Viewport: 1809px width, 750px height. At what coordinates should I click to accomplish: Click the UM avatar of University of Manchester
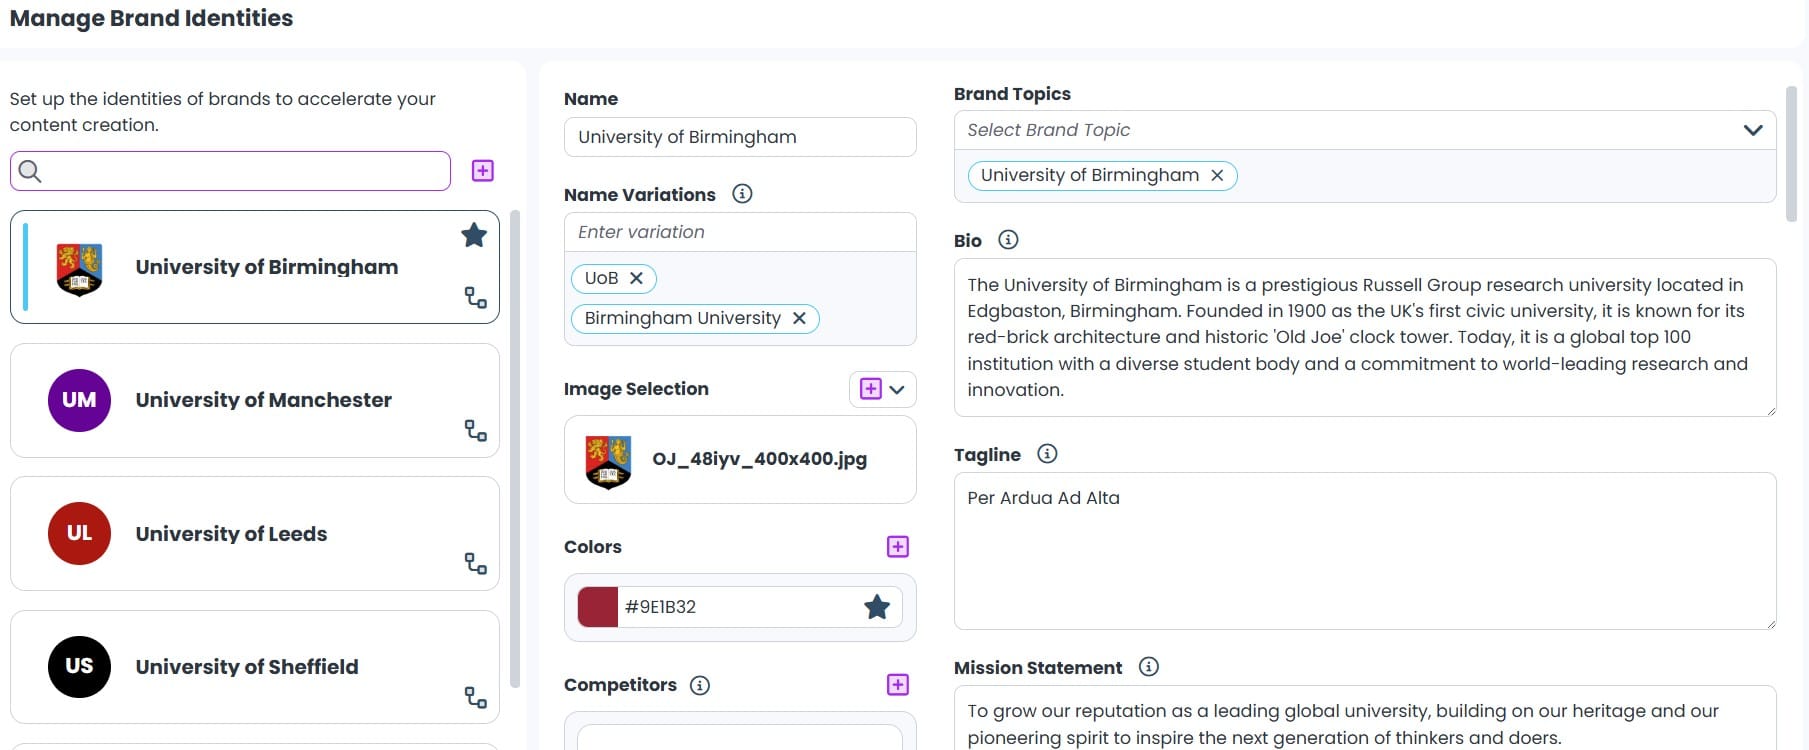pos(79,400)
